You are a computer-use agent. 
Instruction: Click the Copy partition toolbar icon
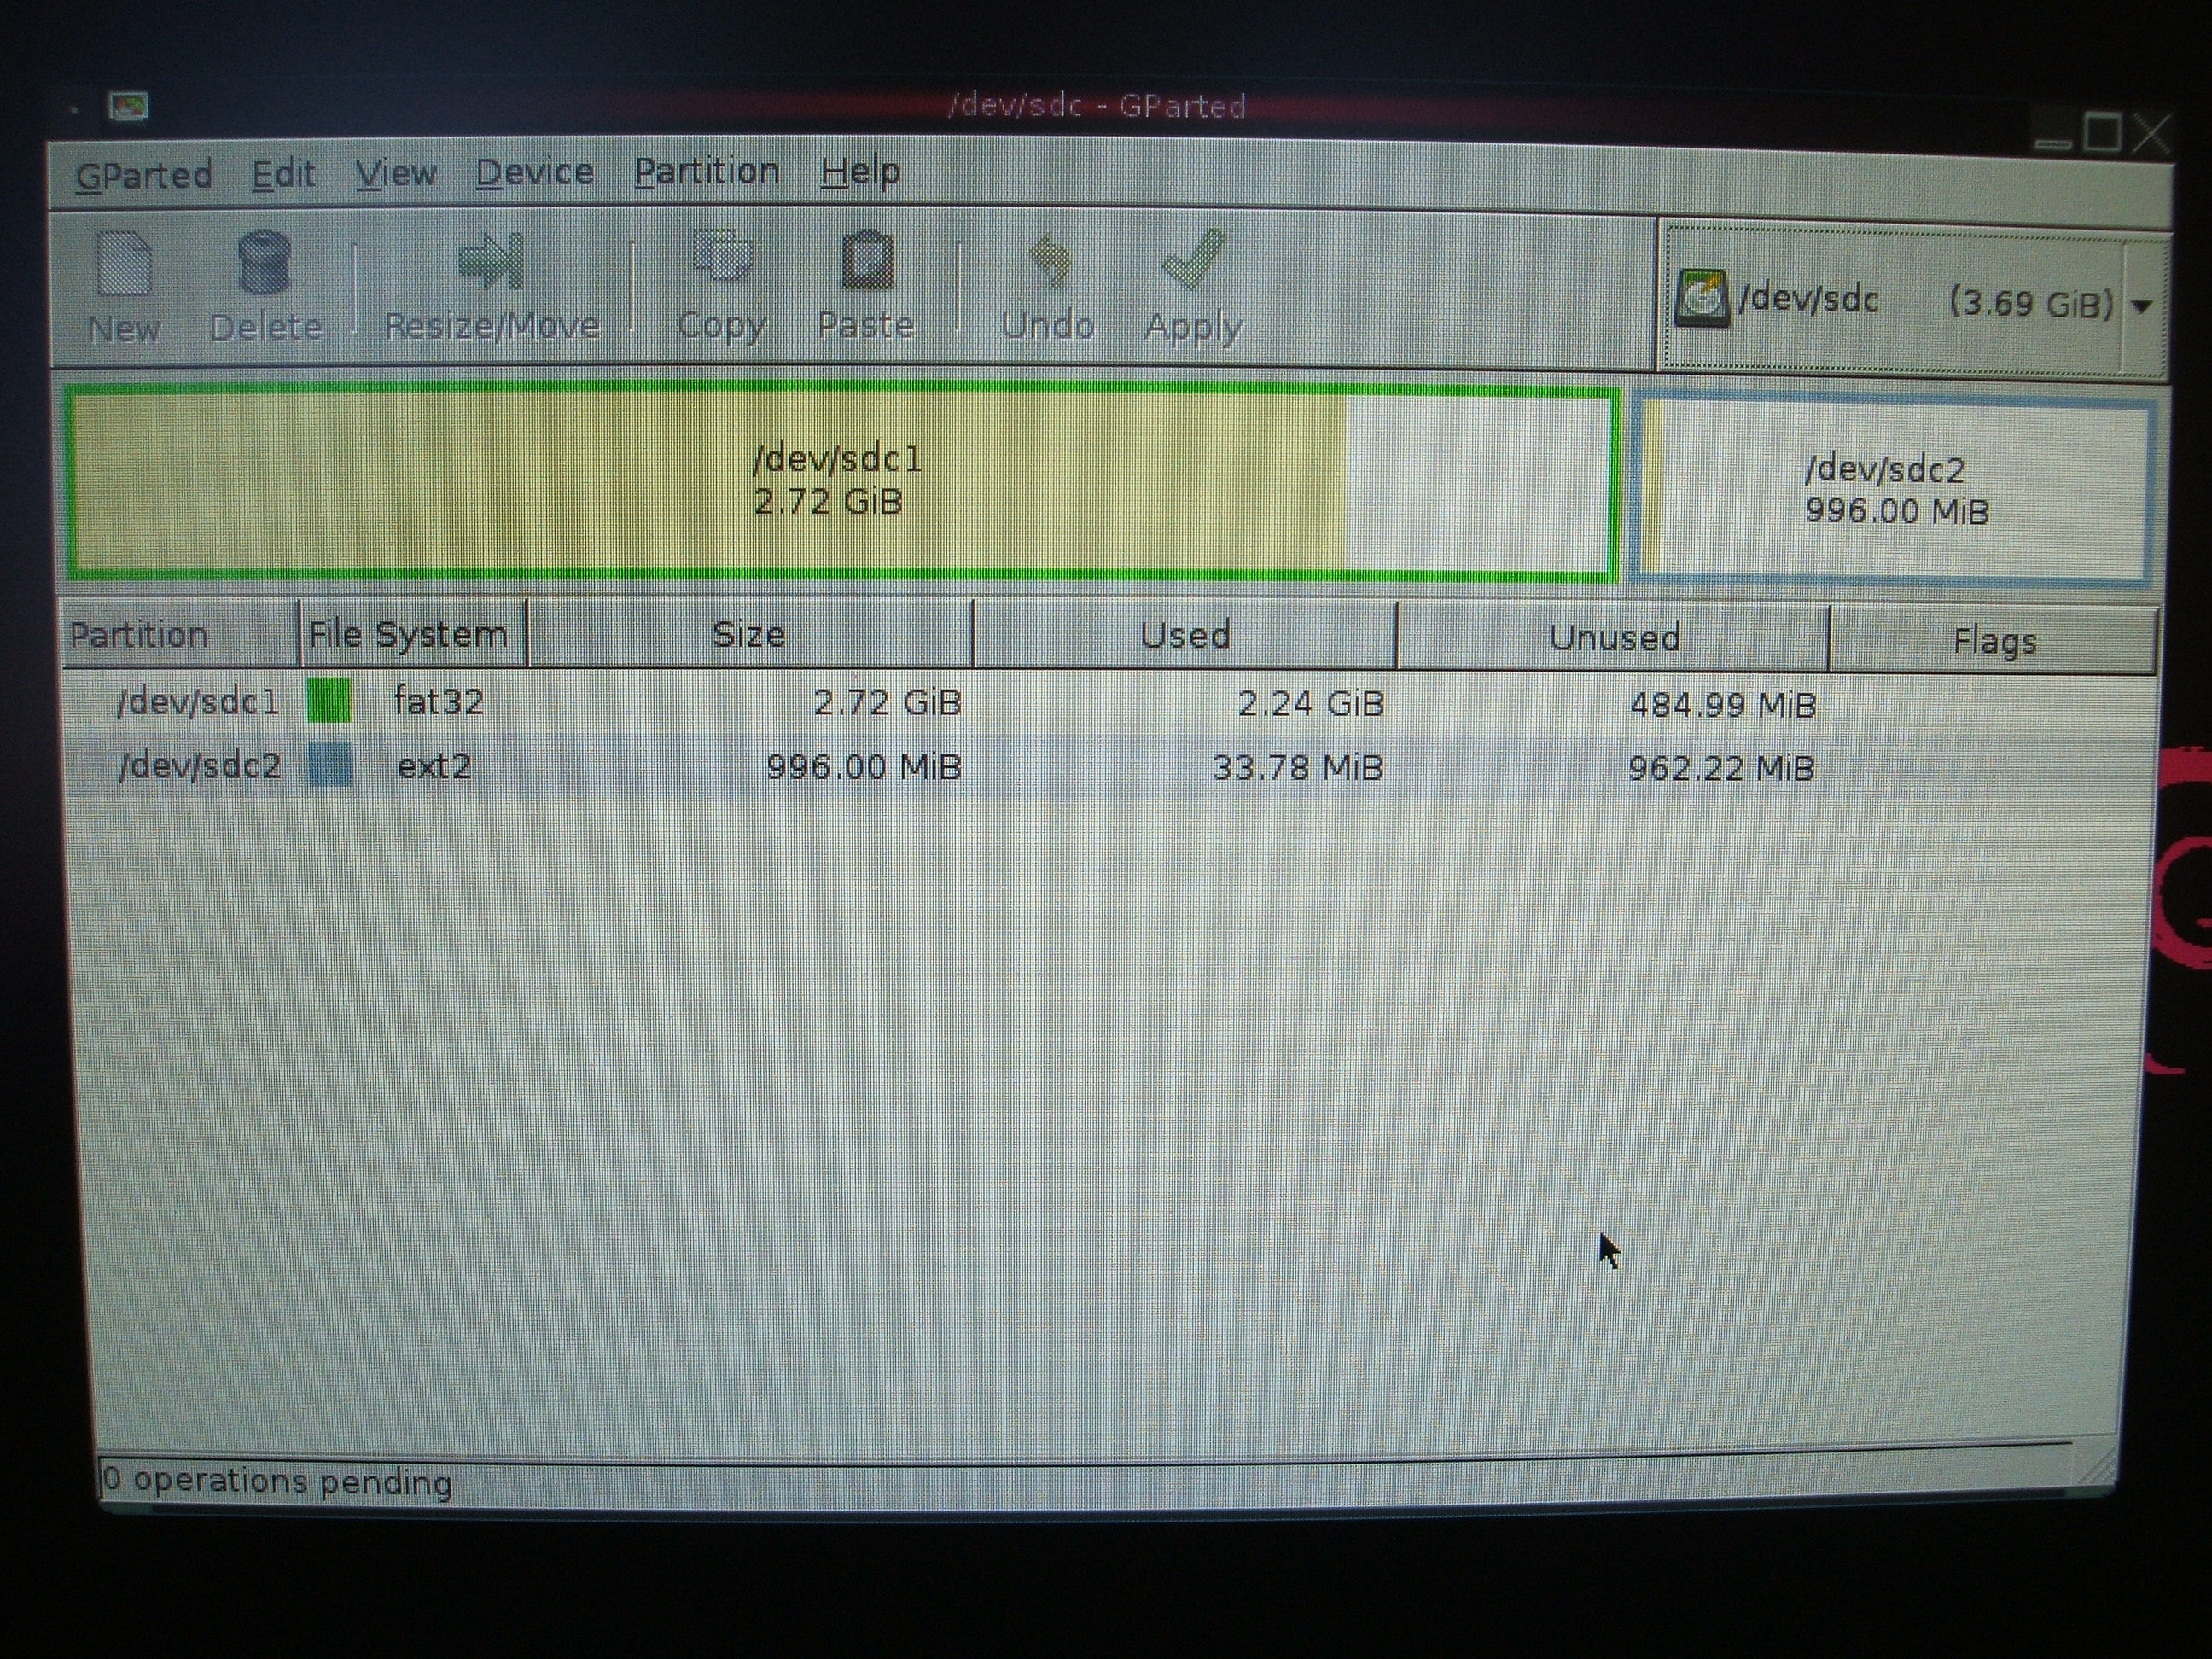(x=722, y=257)
